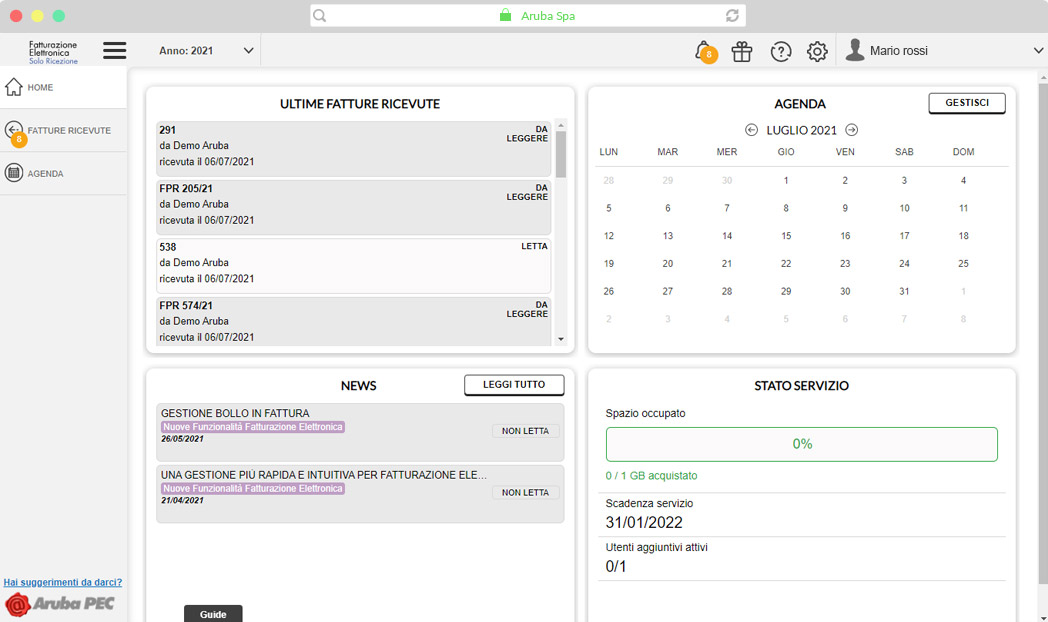Select 15 July in the calendar
The image size is (1048, 622).
tap(786, 236)
